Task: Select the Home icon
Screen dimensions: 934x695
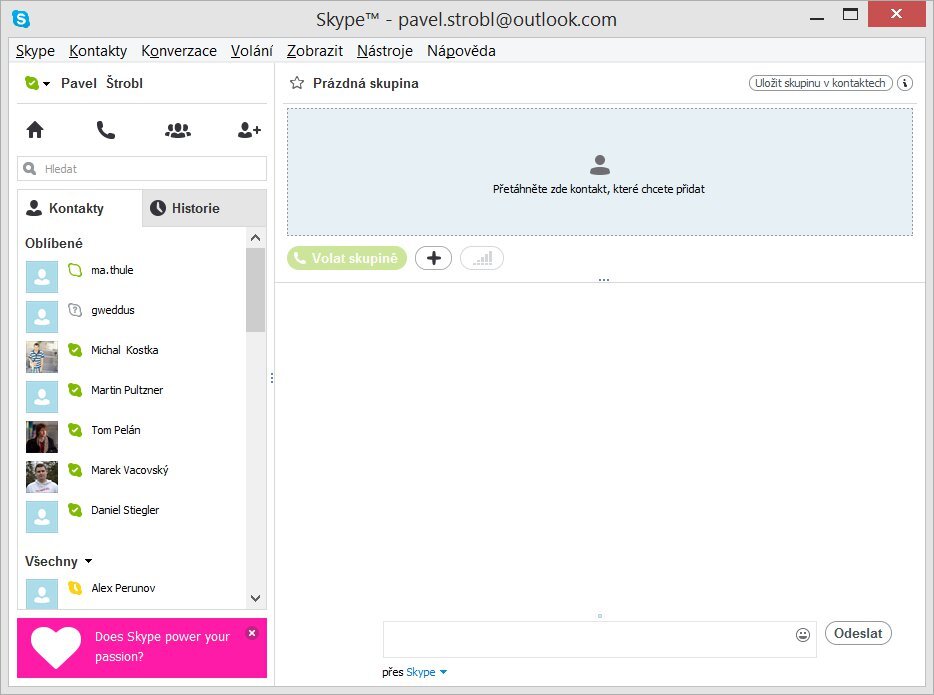Action: [35, 129]
